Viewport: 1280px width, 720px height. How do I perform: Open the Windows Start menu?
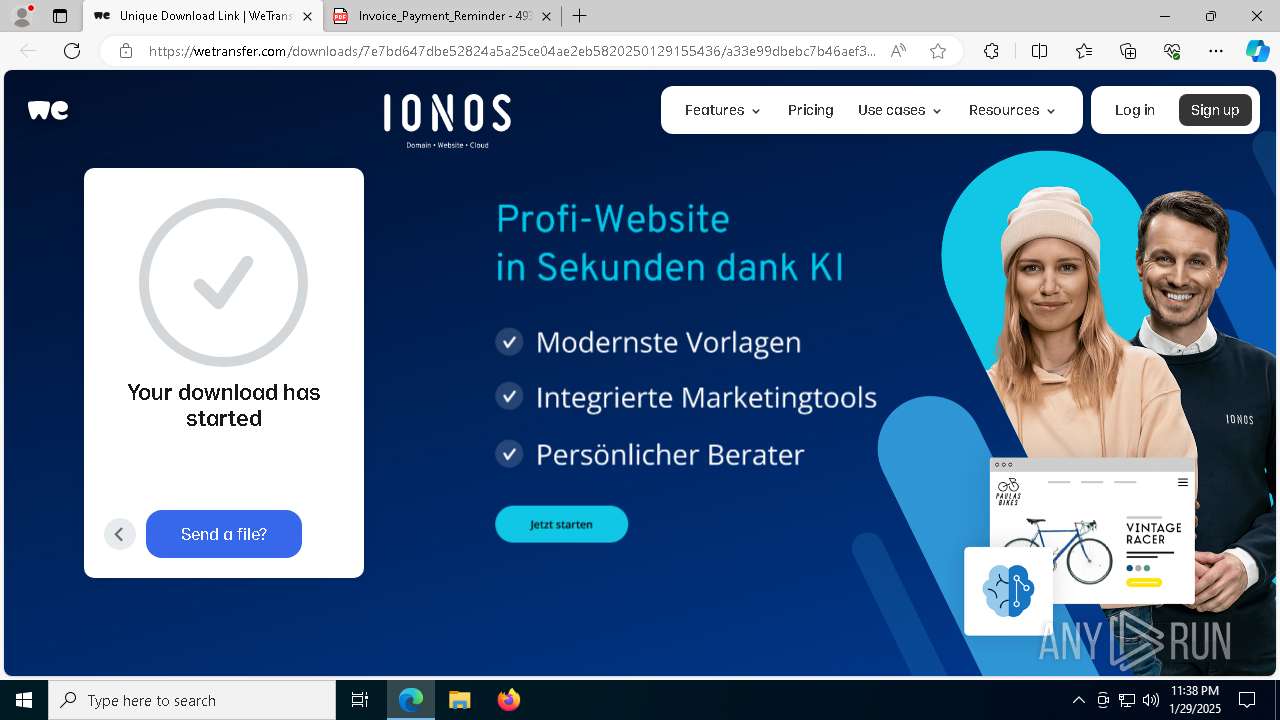click(24, 700)
